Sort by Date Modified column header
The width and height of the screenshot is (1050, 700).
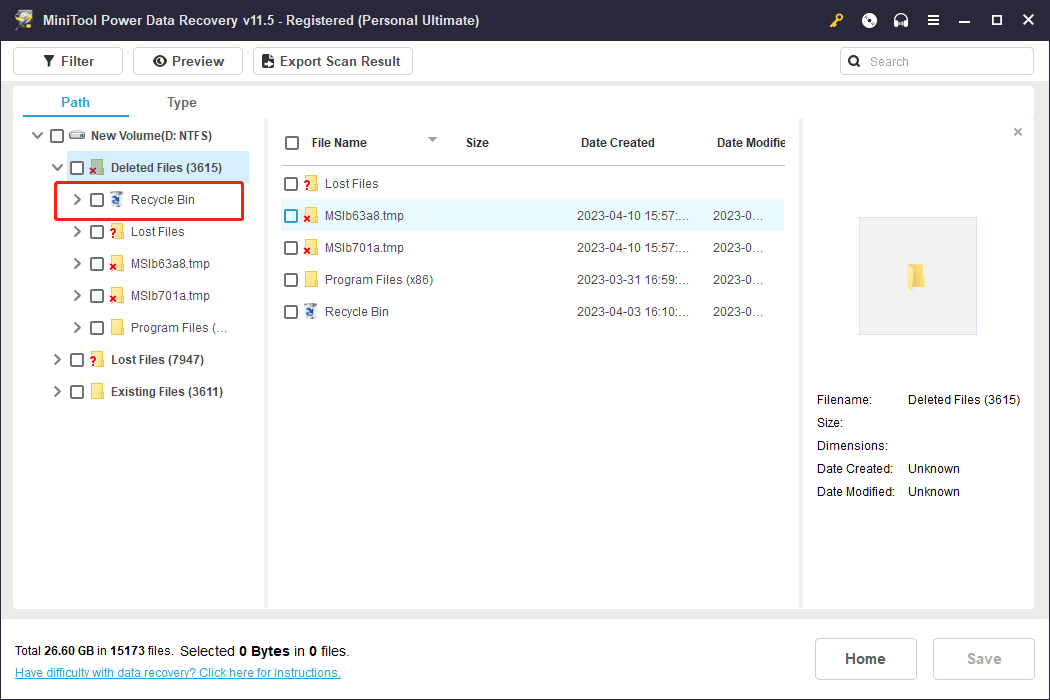click(751, 143)
